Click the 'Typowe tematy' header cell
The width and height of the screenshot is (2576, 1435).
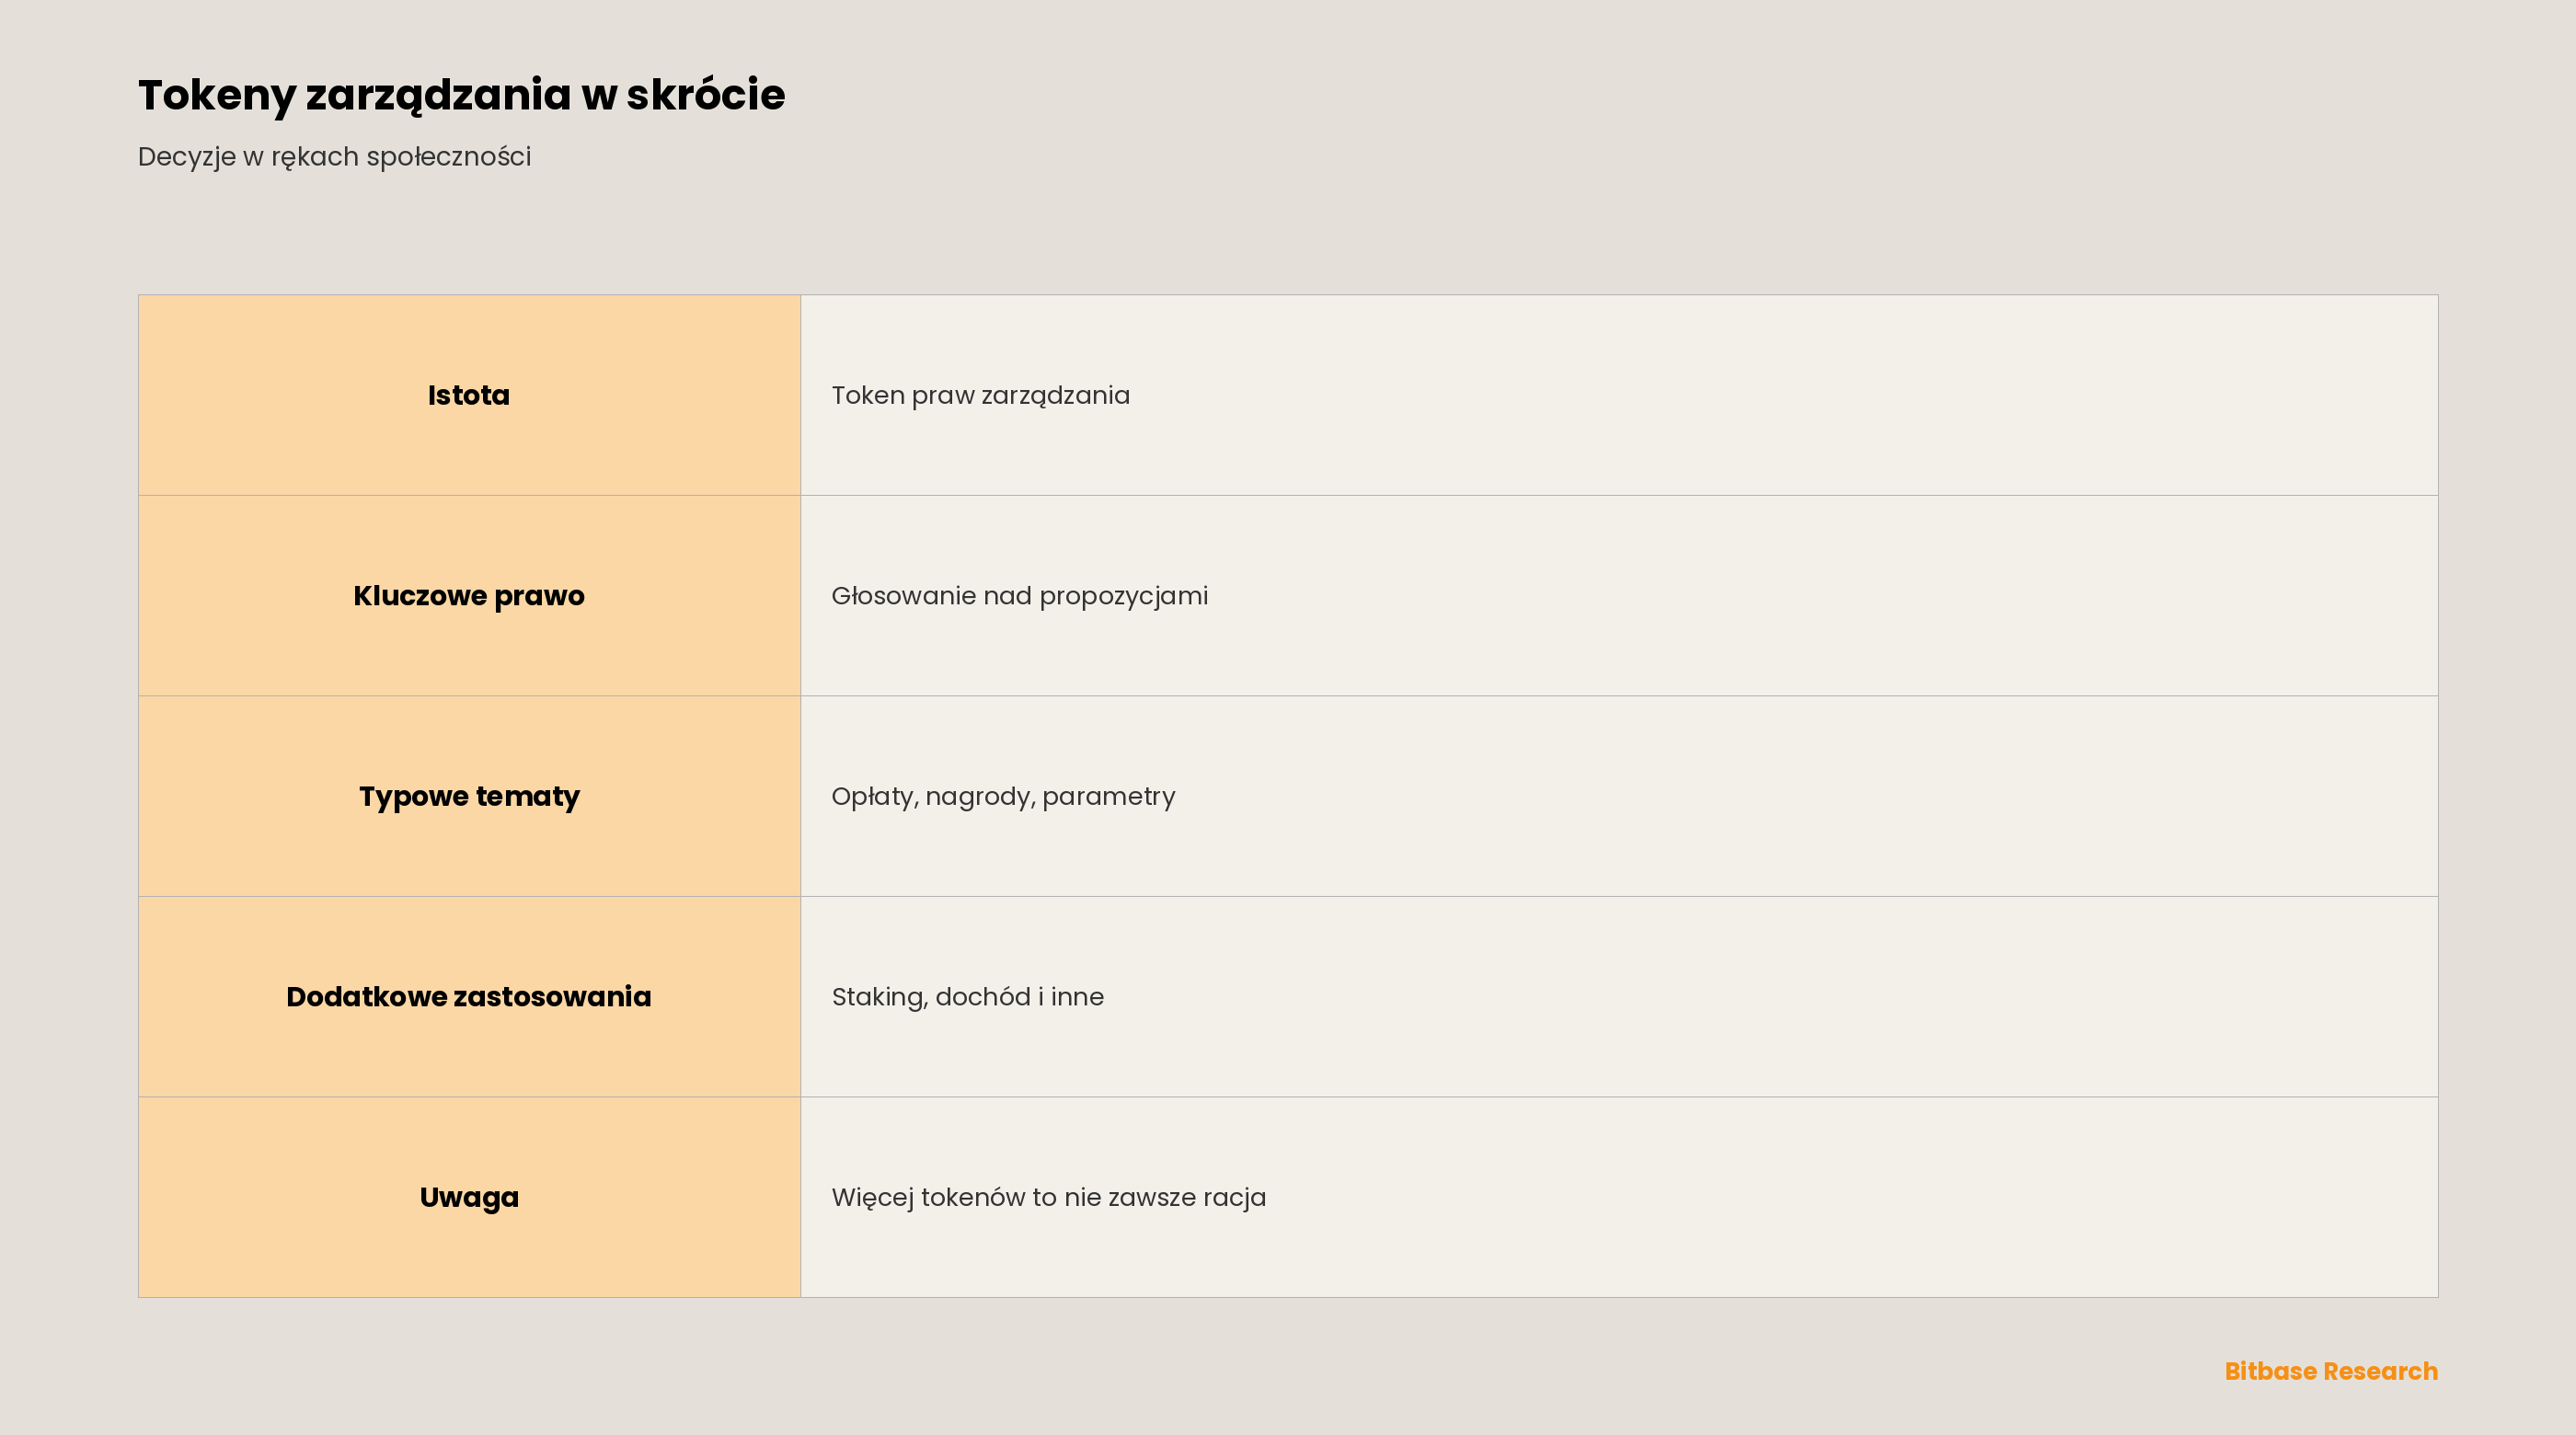pyautogui.click(x=469, y=796)
